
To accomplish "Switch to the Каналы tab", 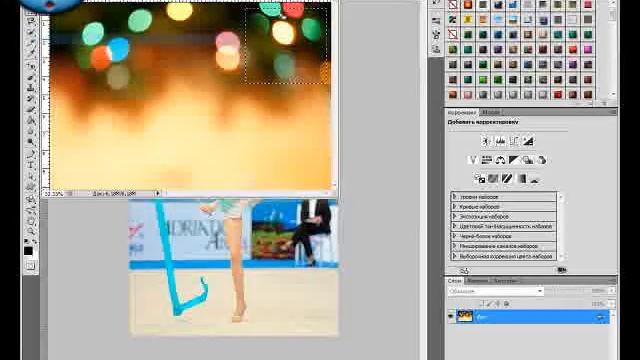I will coord(477,281).
